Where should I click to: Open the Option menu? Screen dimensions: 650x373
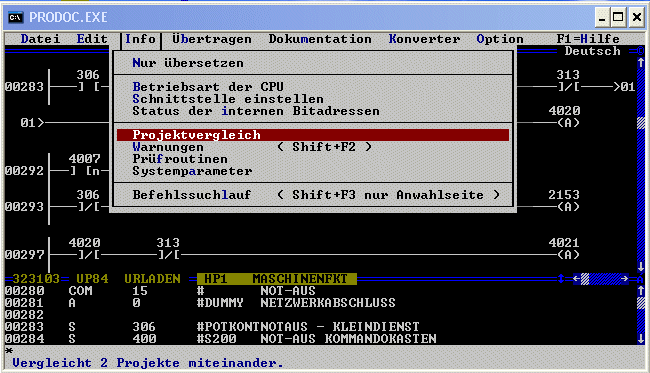click(500, 39)
